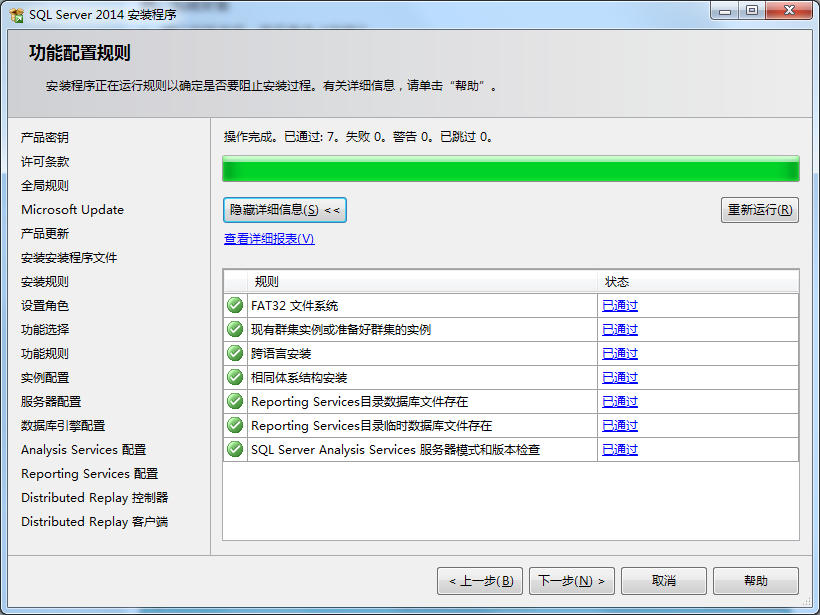Click green check icon for 相同体系结构安装
Screen dimensions: 820x615
(235, 377)
